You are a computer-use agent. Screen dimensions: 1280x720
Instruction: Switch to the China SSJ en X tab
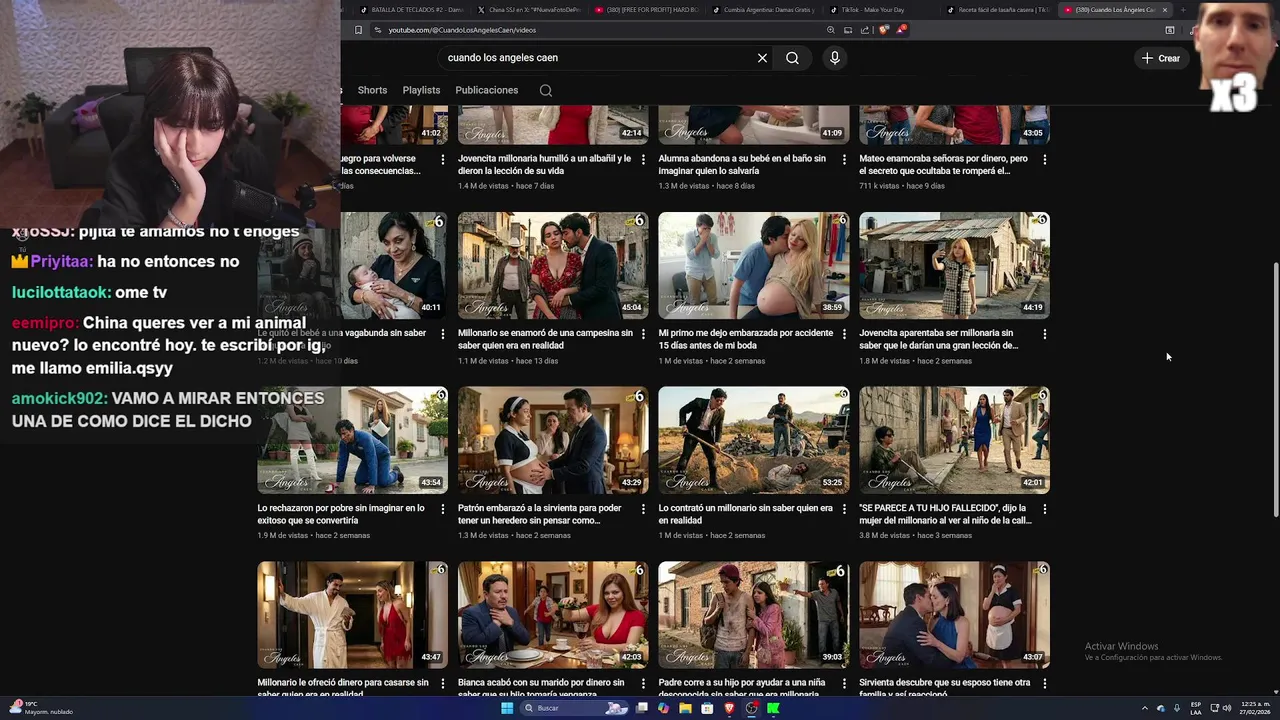pyautogui.click(x=528, y=10)
